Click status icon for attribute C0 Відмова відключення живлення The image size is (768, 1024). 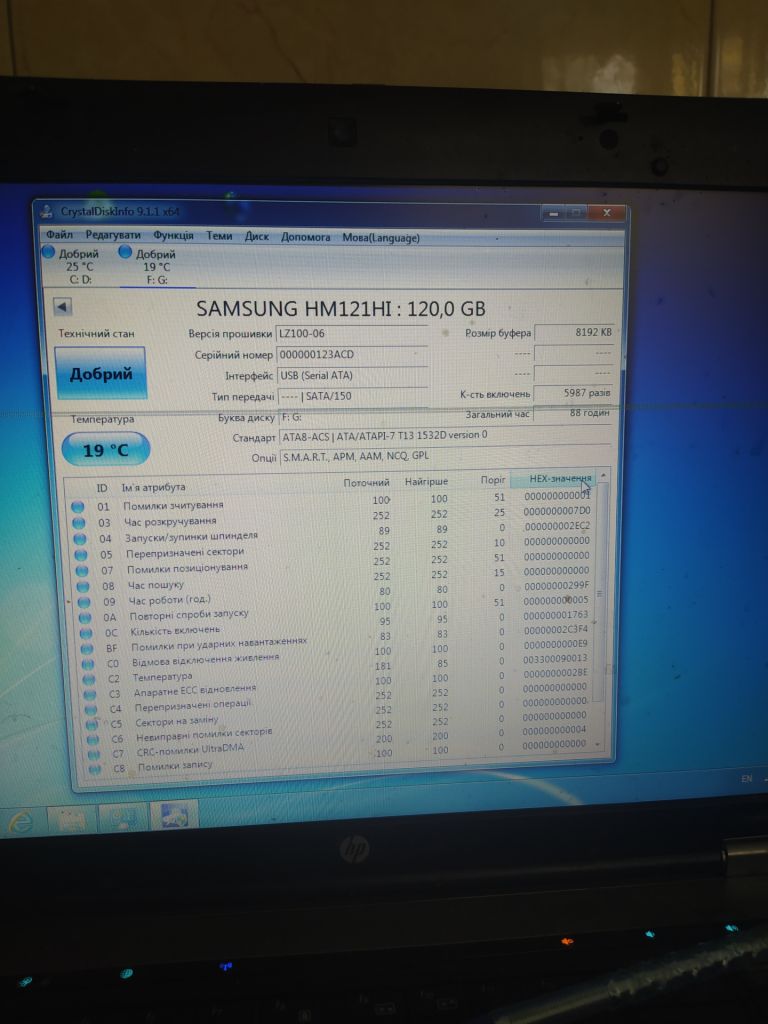click(89, 664)
